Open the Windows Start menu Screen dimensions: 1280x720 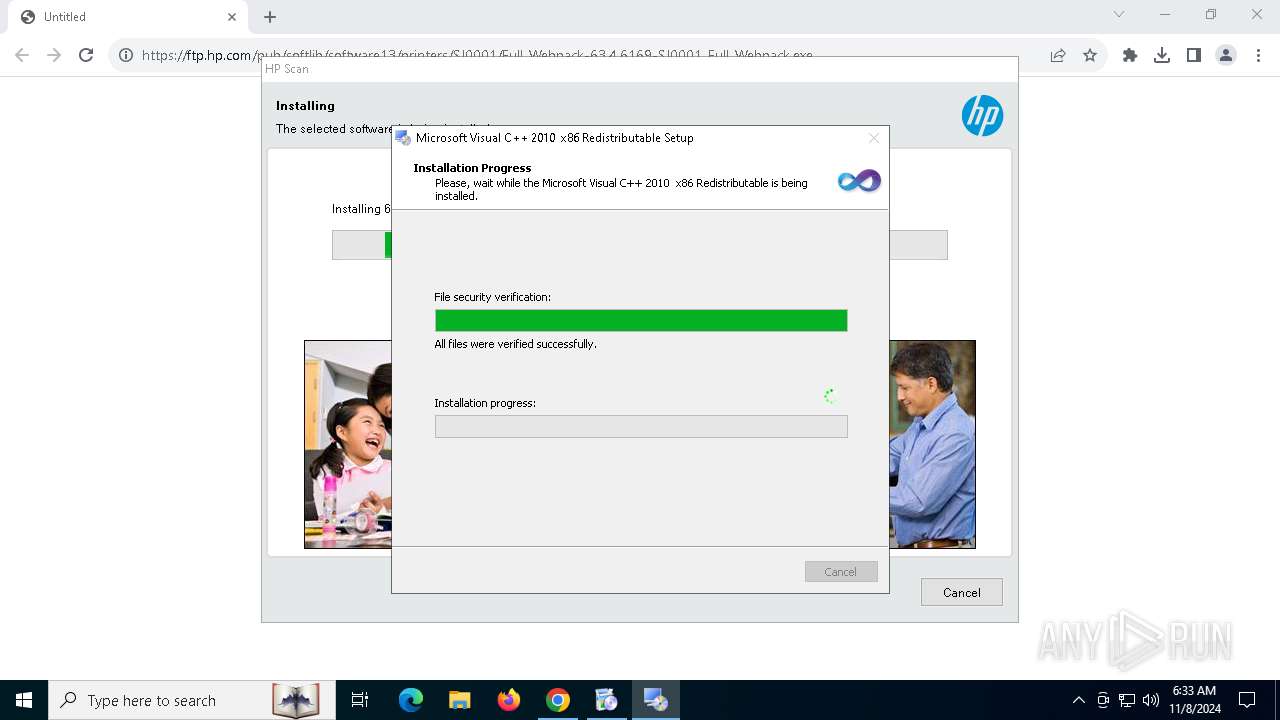click(x=24, y=700)
